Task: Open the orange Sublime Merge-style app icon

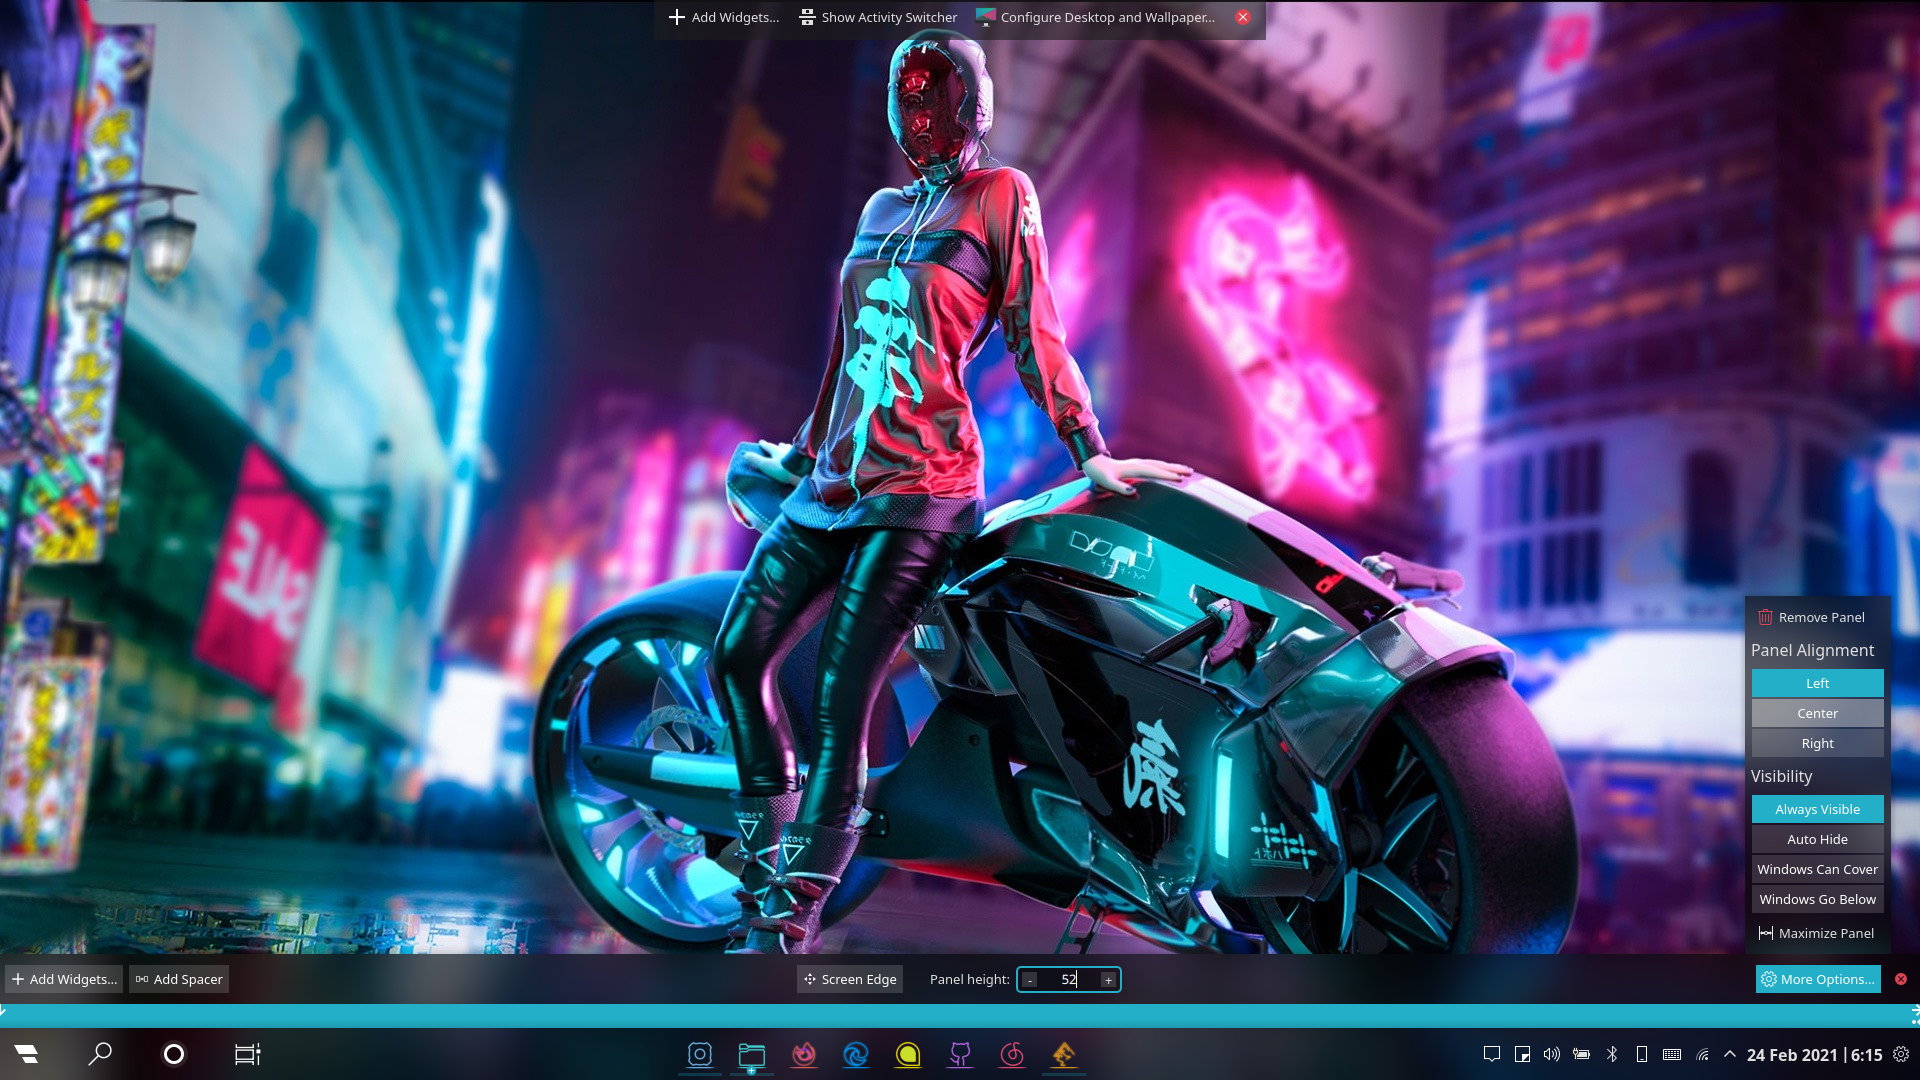Action: tap(1064, 1054)
